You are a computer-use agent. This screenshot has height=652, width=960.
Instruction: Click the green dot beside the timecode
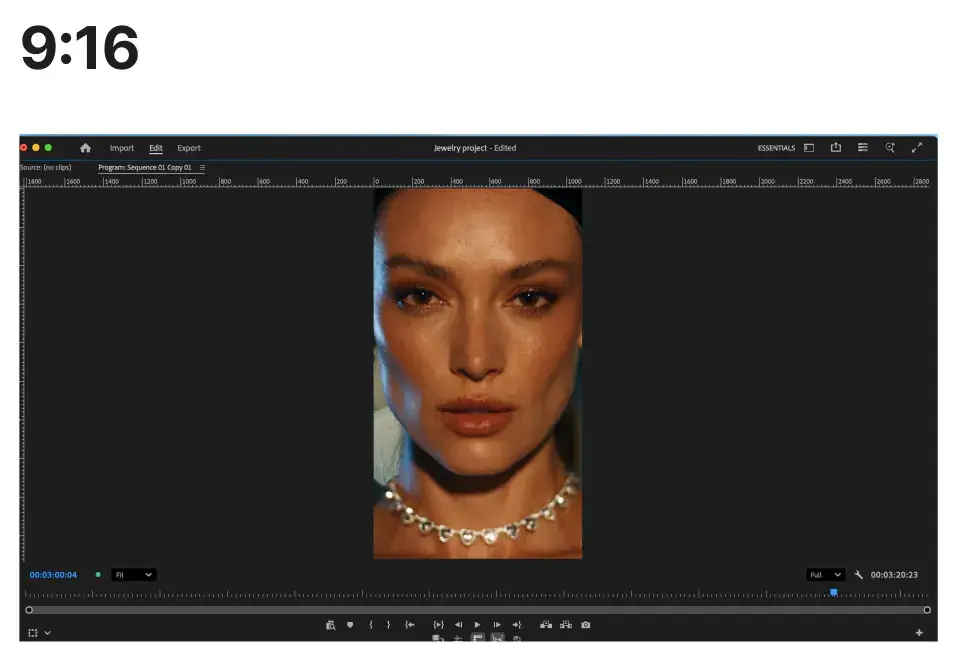click(x=98, y=575)
